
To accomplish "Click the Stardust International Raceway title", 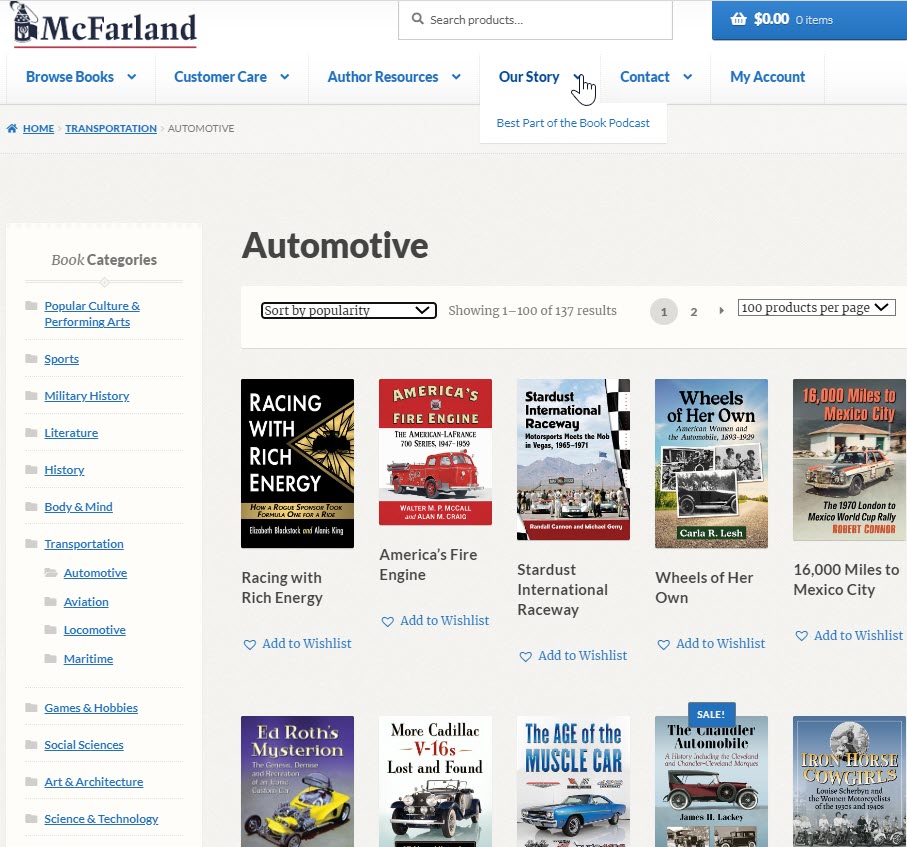I will 562,590.
